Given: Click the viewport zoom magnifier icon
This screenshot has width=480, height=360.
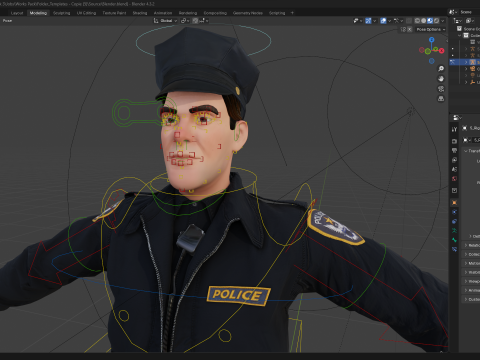Looking at the screenshot, I should [441, 69].
